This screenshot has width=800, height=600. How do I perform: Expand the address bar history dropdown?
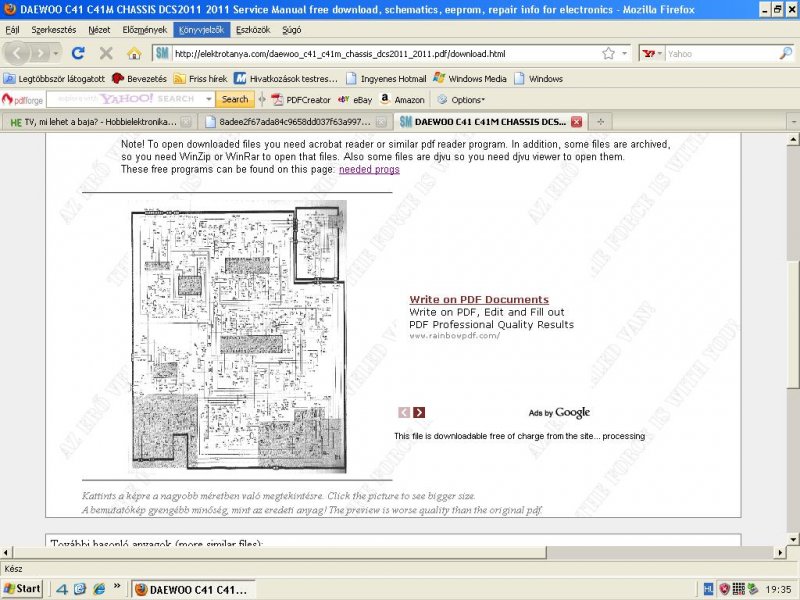624,53
